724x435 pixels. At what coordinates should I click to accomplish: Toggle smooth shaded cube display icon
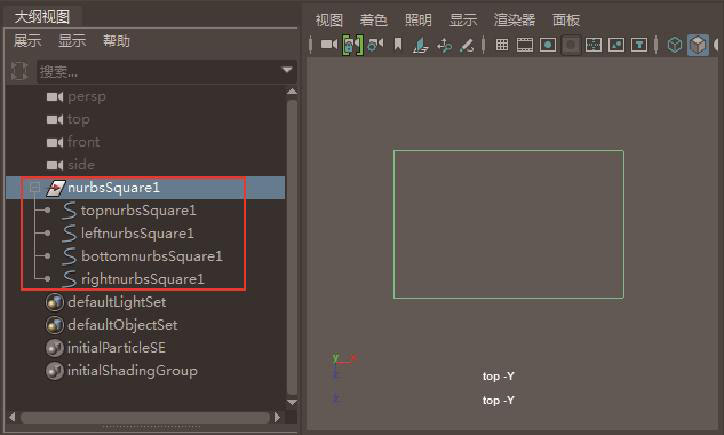pyautogui.click(x=698, y=45)
